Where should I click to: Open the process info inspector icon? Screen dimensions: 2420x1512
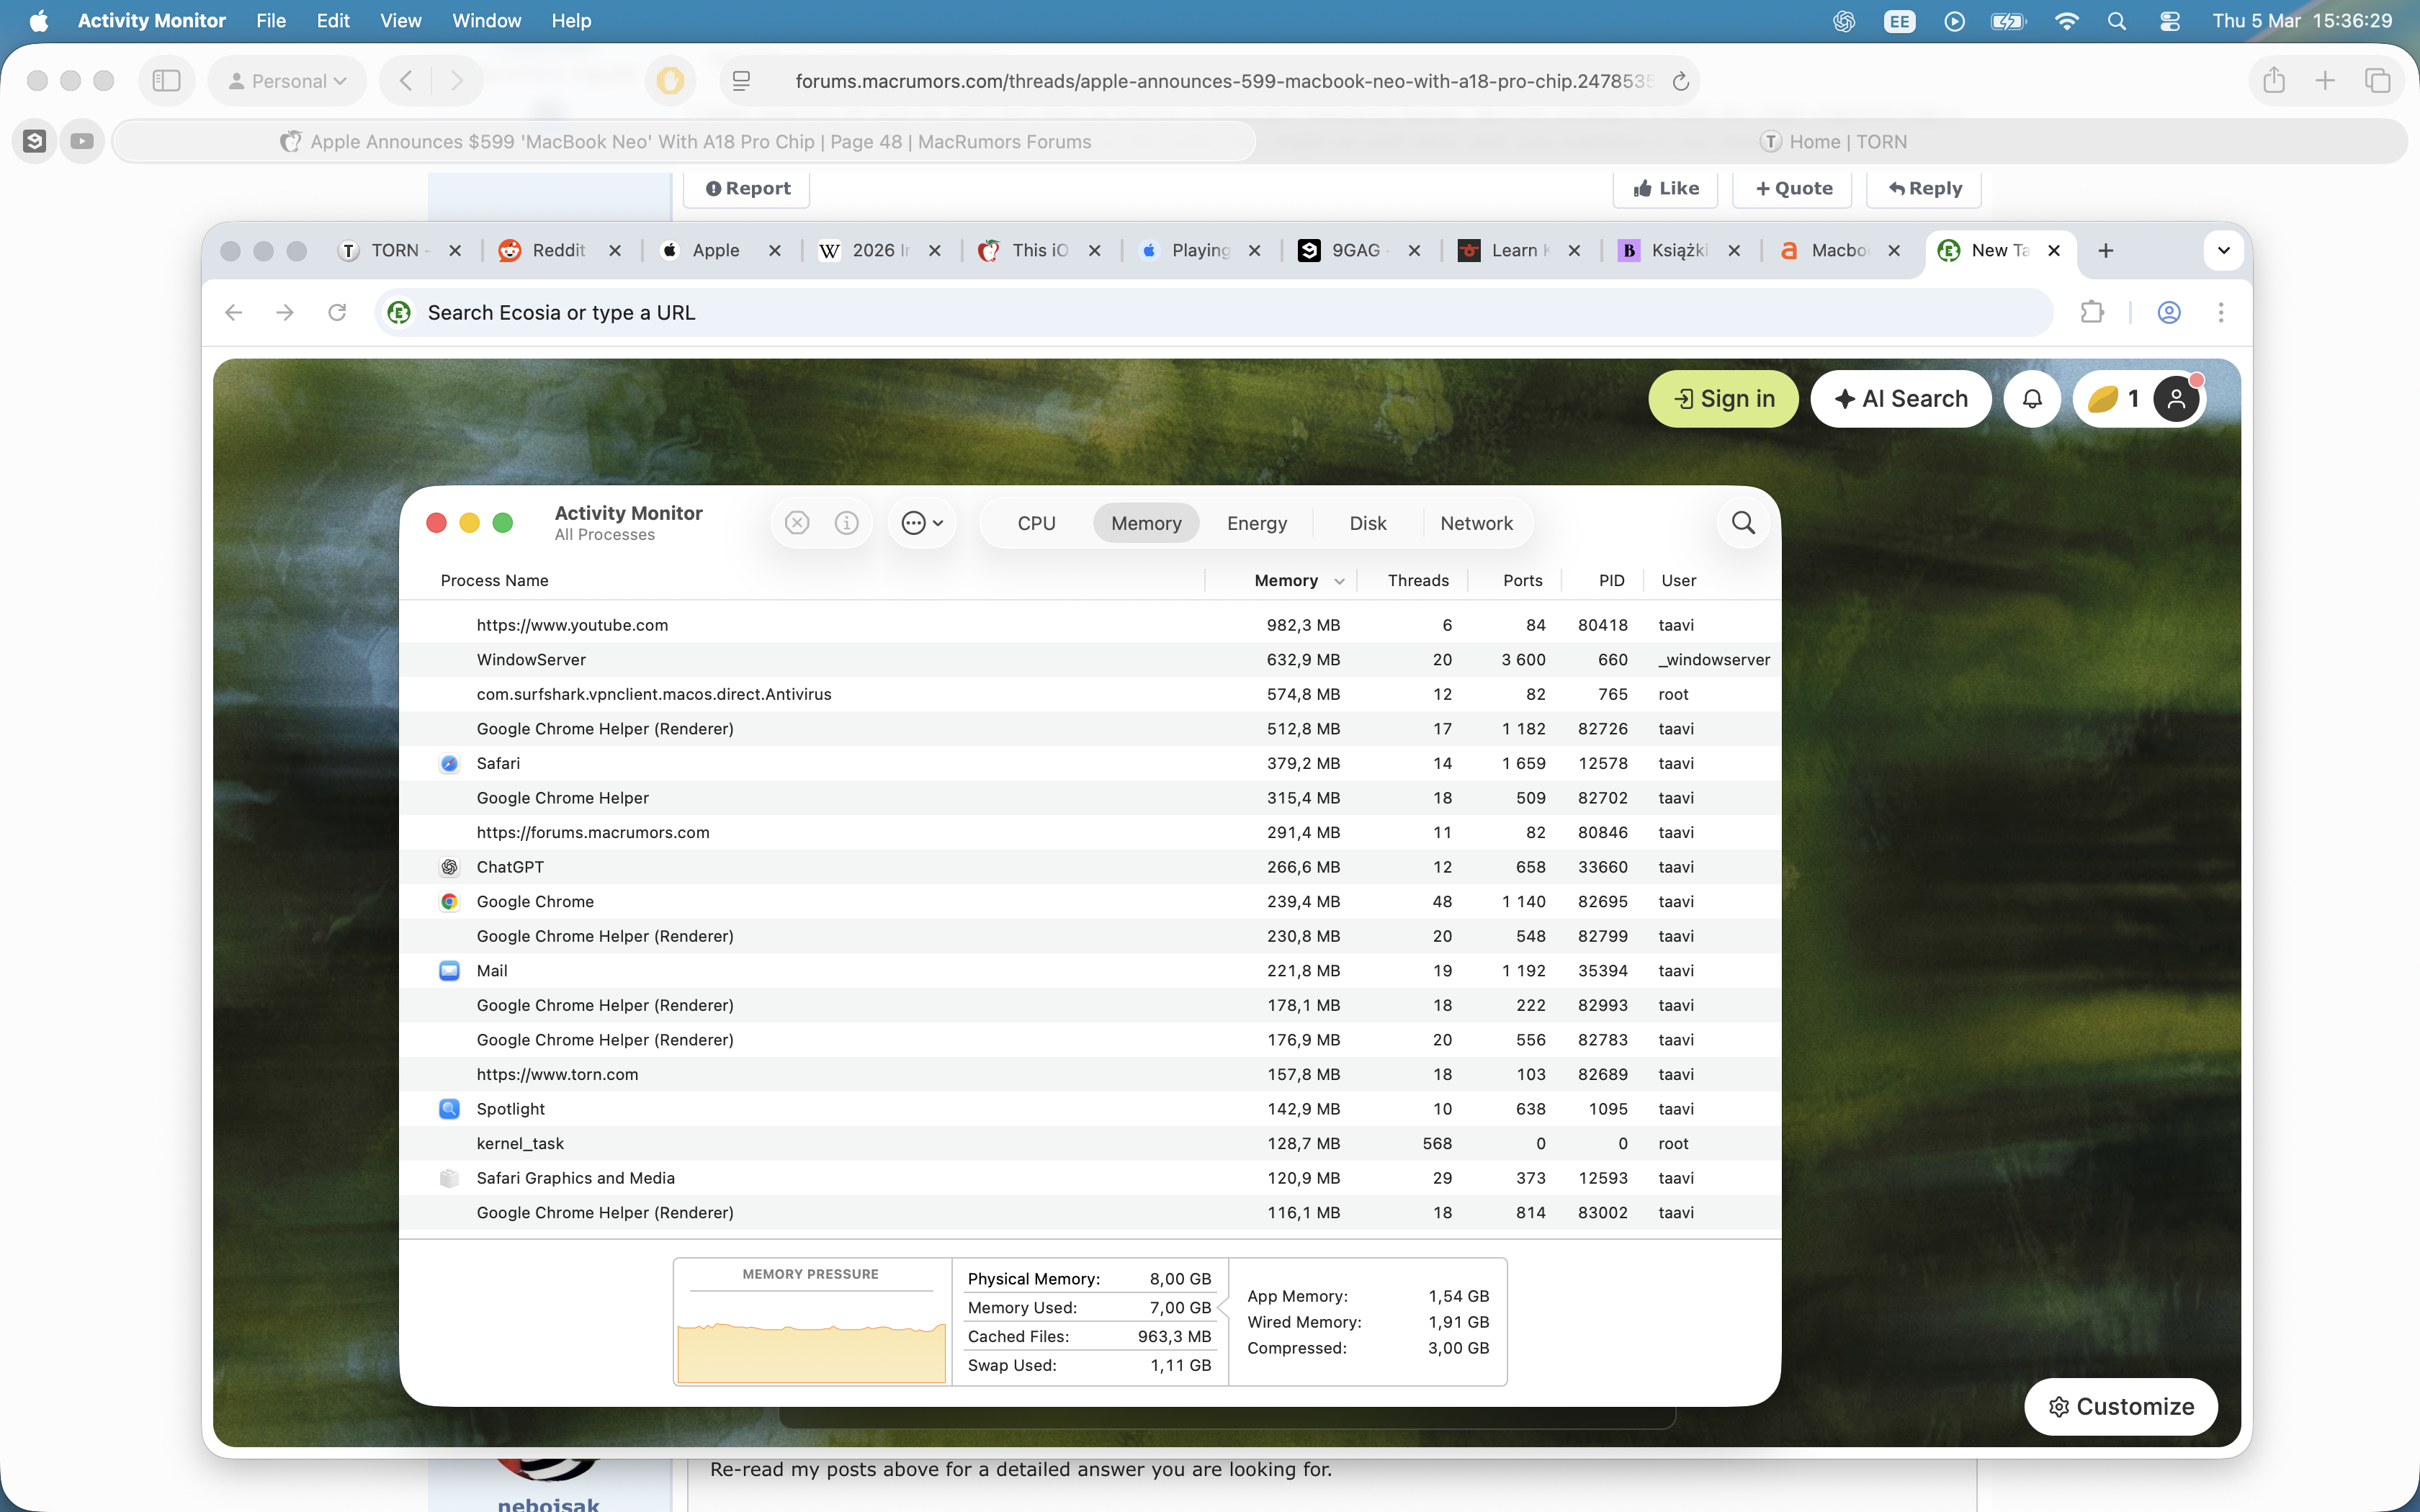(x=847, y=523)
